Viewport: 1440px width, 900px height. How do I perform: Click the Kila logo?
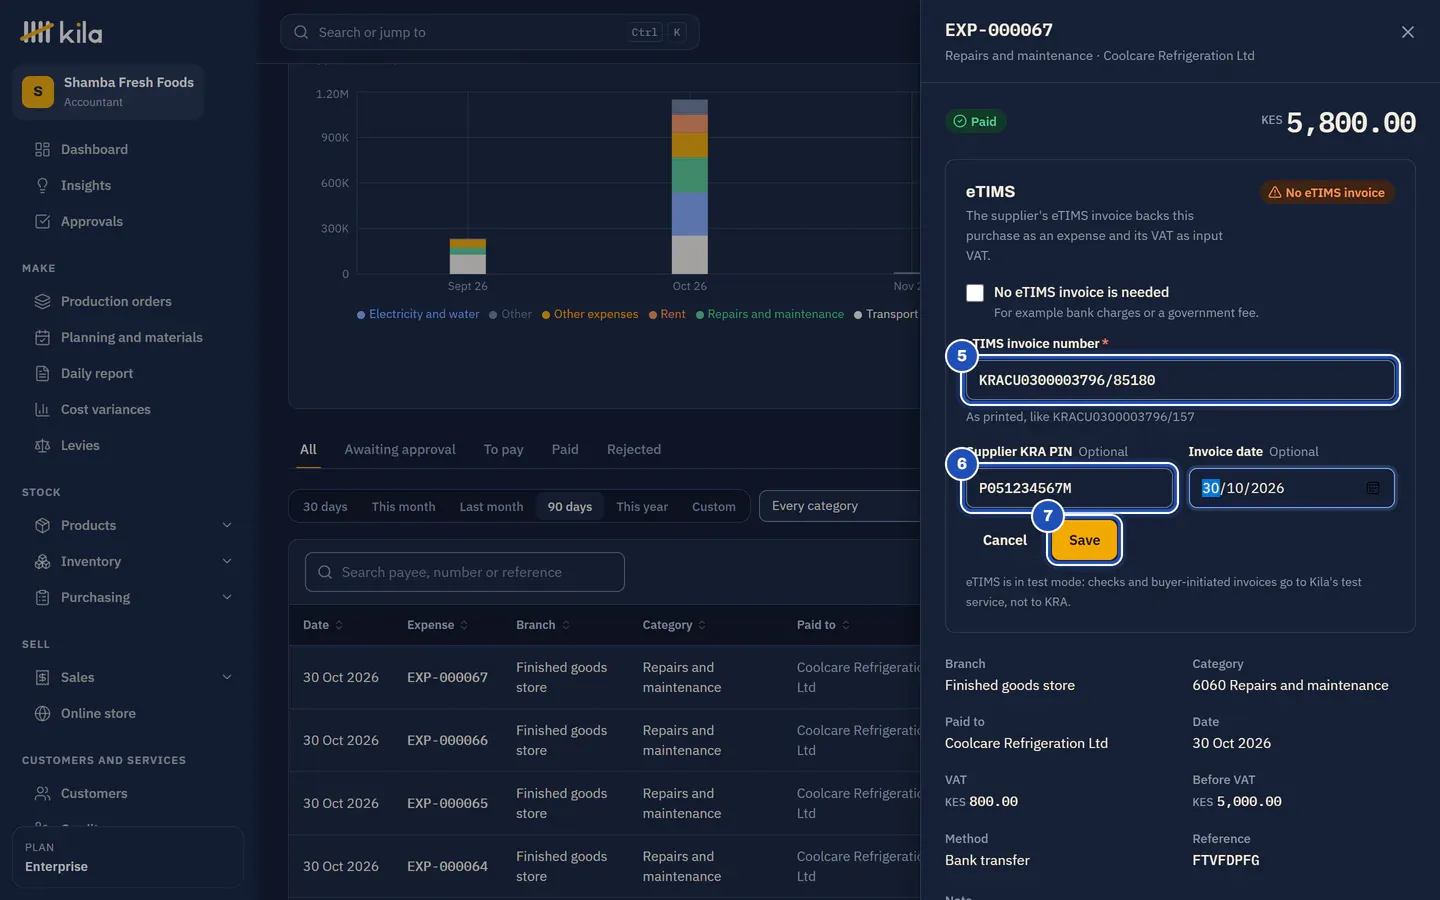pos(62,33)
